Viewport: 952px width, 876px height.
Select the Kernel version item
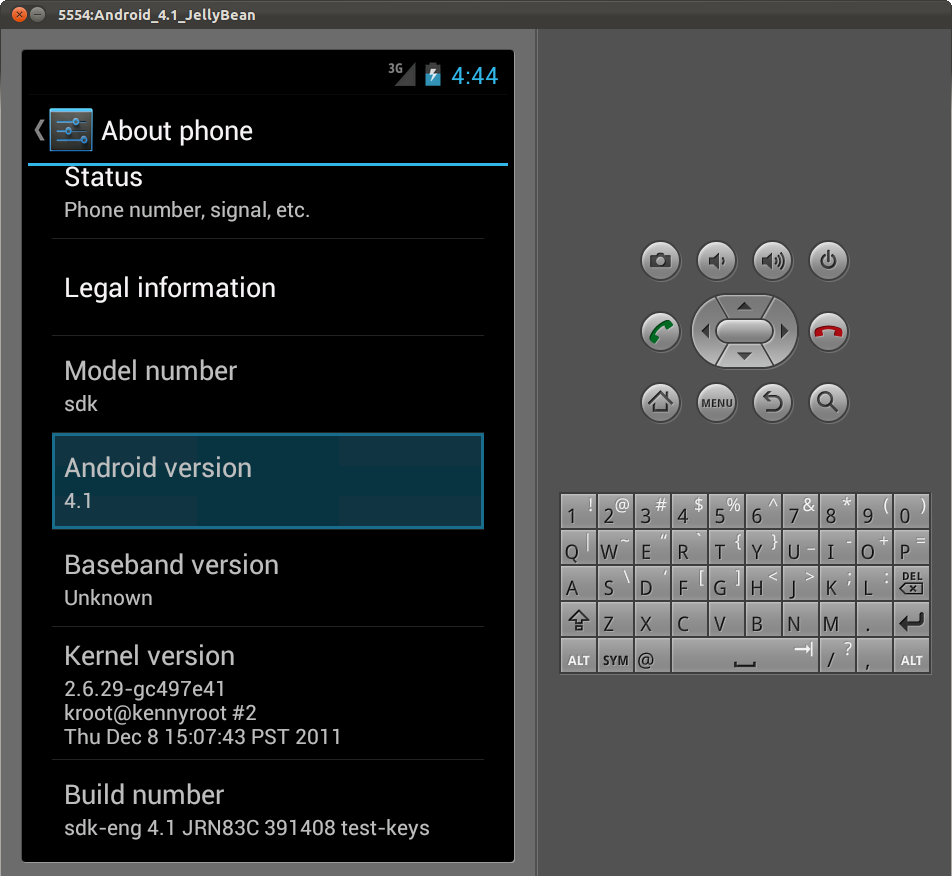tap(268, 693)
